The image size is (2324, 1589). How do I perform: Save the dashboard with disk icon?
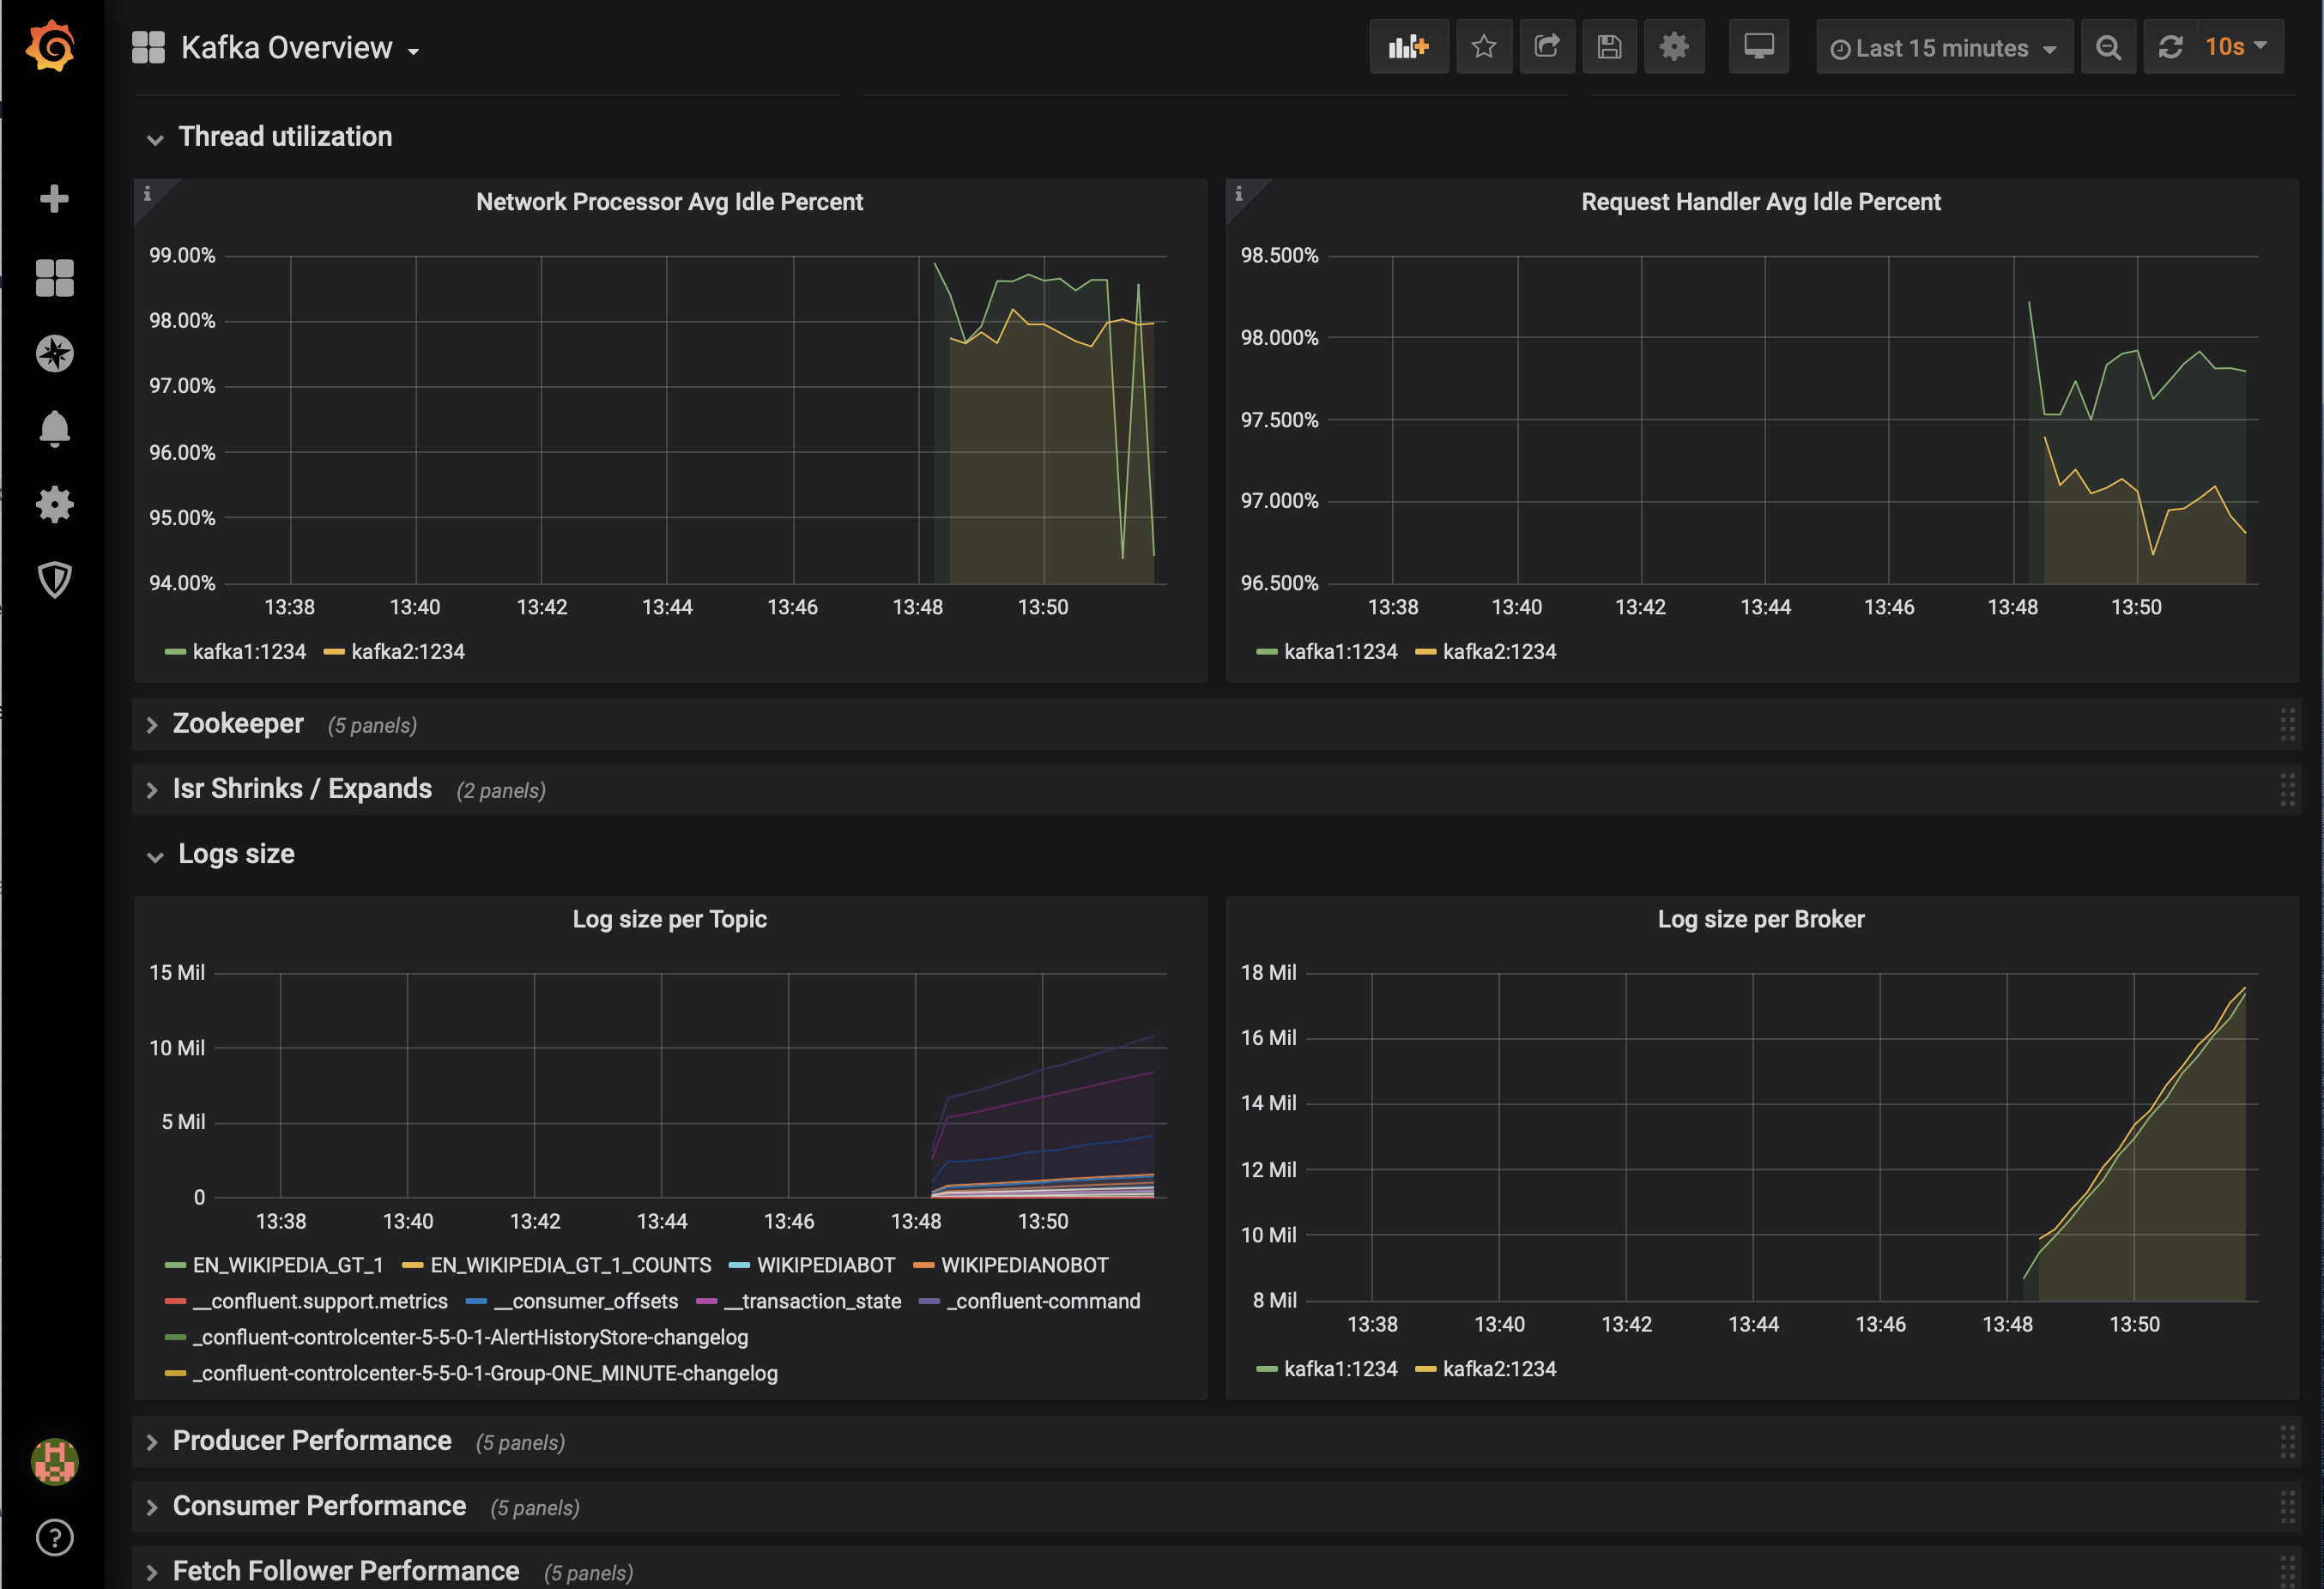pos(1609,47)
